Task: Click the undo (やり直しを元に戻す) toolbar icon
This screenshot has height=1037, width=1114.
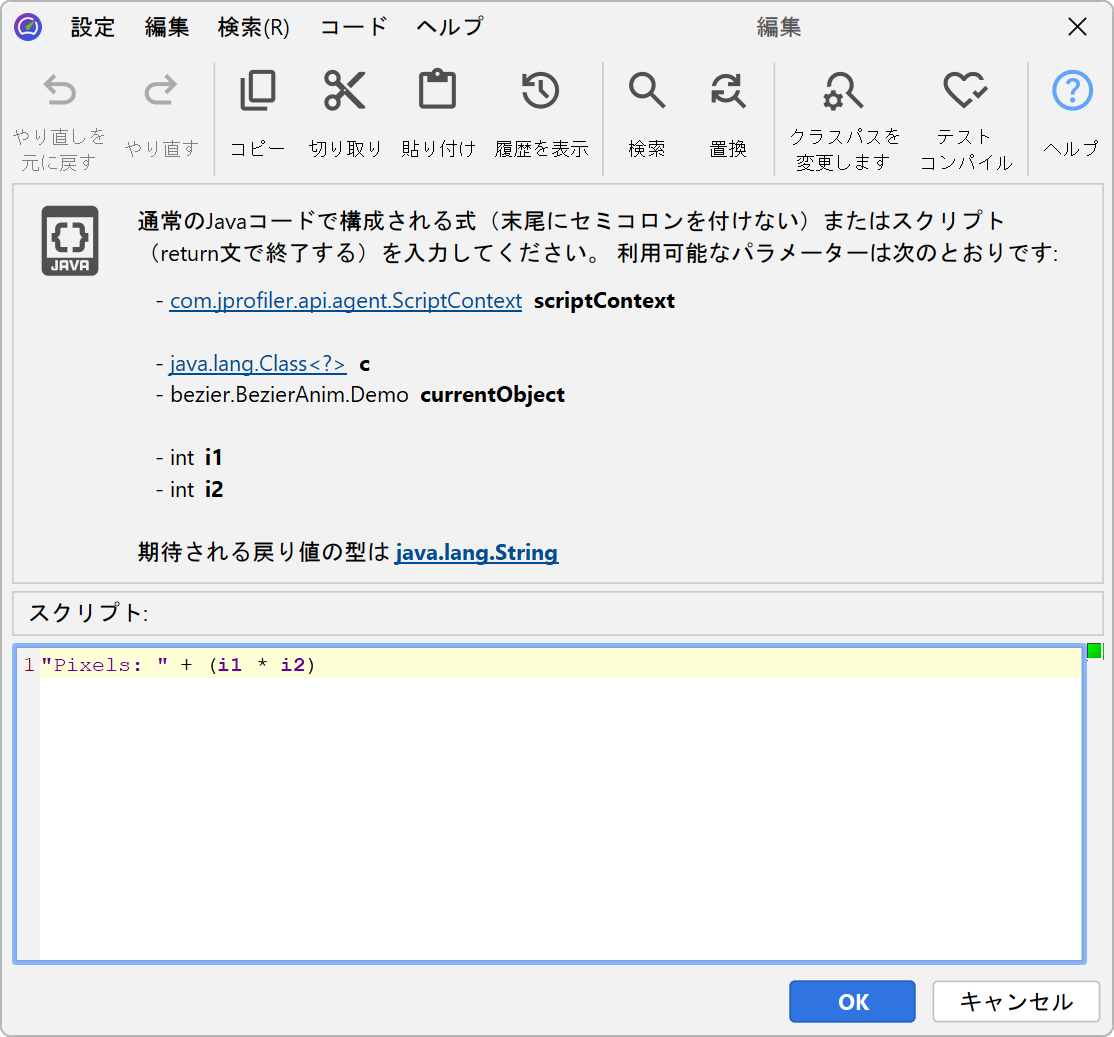Action: click(x=59, y=92)
